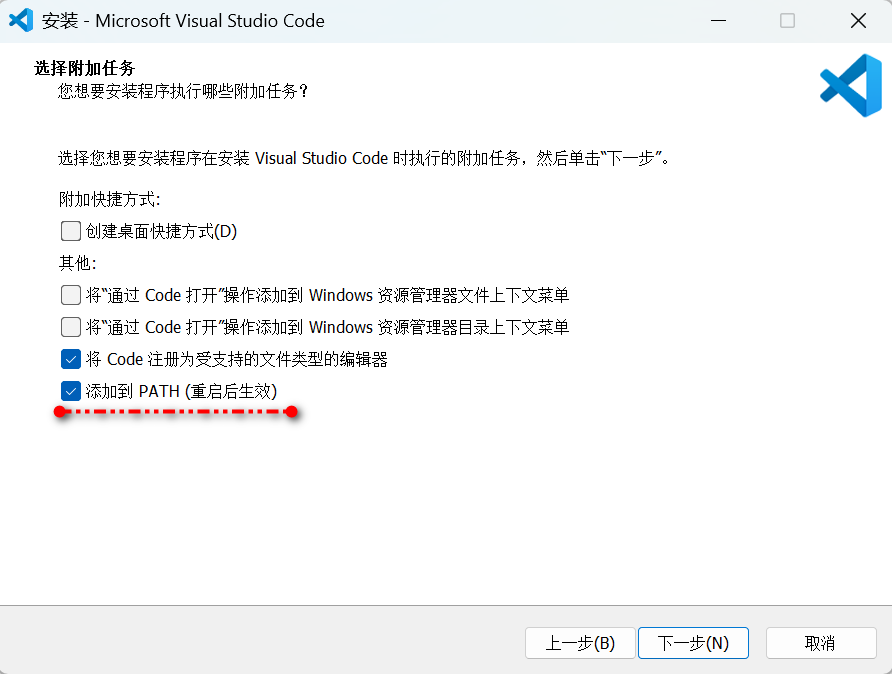Viewport: 892px width, 674px height.
Task: Close the installer window
Action: click(858, 20)
